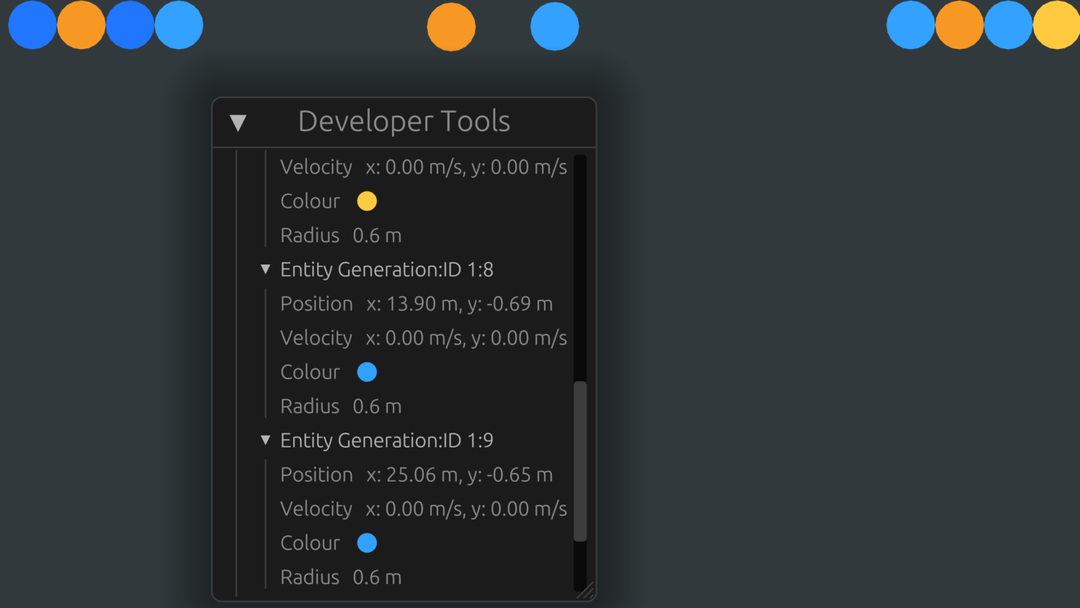Click the second dark blue ball in the left cluster
1080x608 pixels.
(130, 25)
